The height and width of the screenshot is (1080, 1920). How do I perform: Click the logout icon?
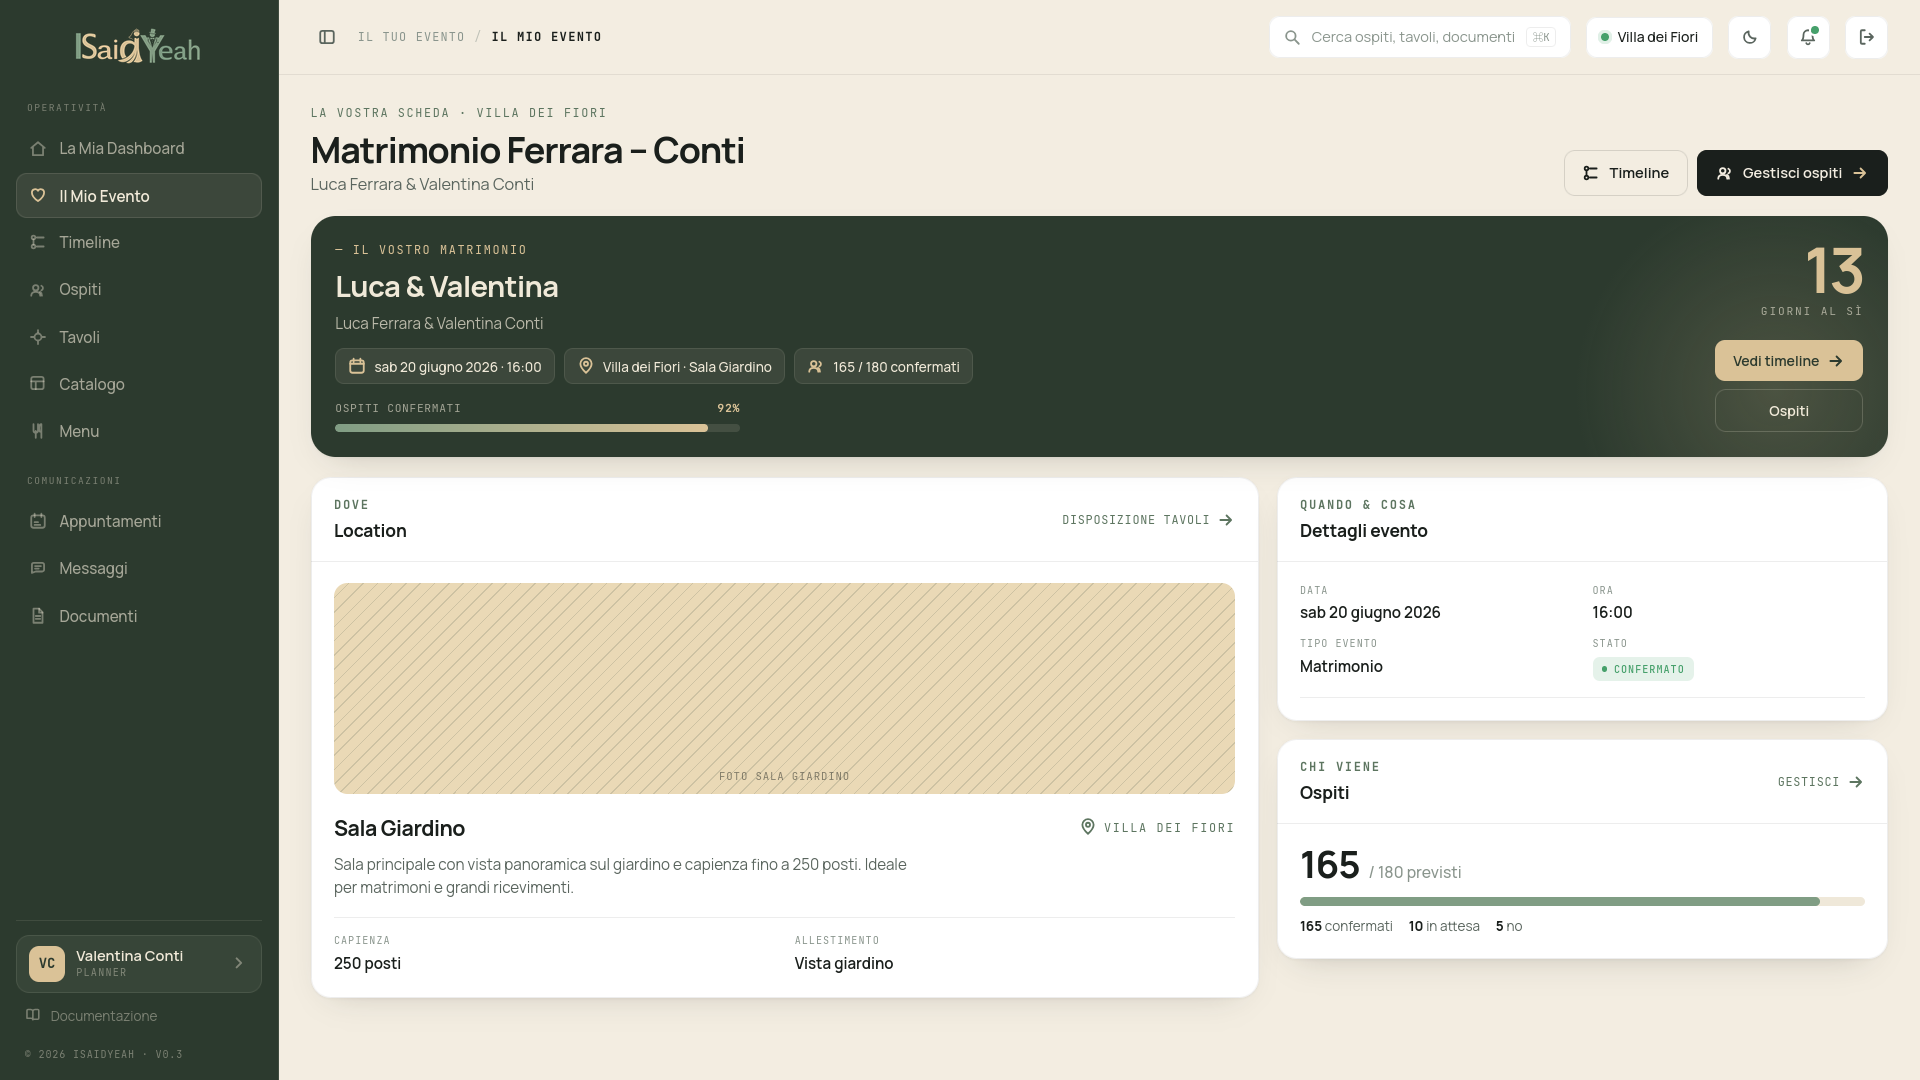(x=1866, y=37)
